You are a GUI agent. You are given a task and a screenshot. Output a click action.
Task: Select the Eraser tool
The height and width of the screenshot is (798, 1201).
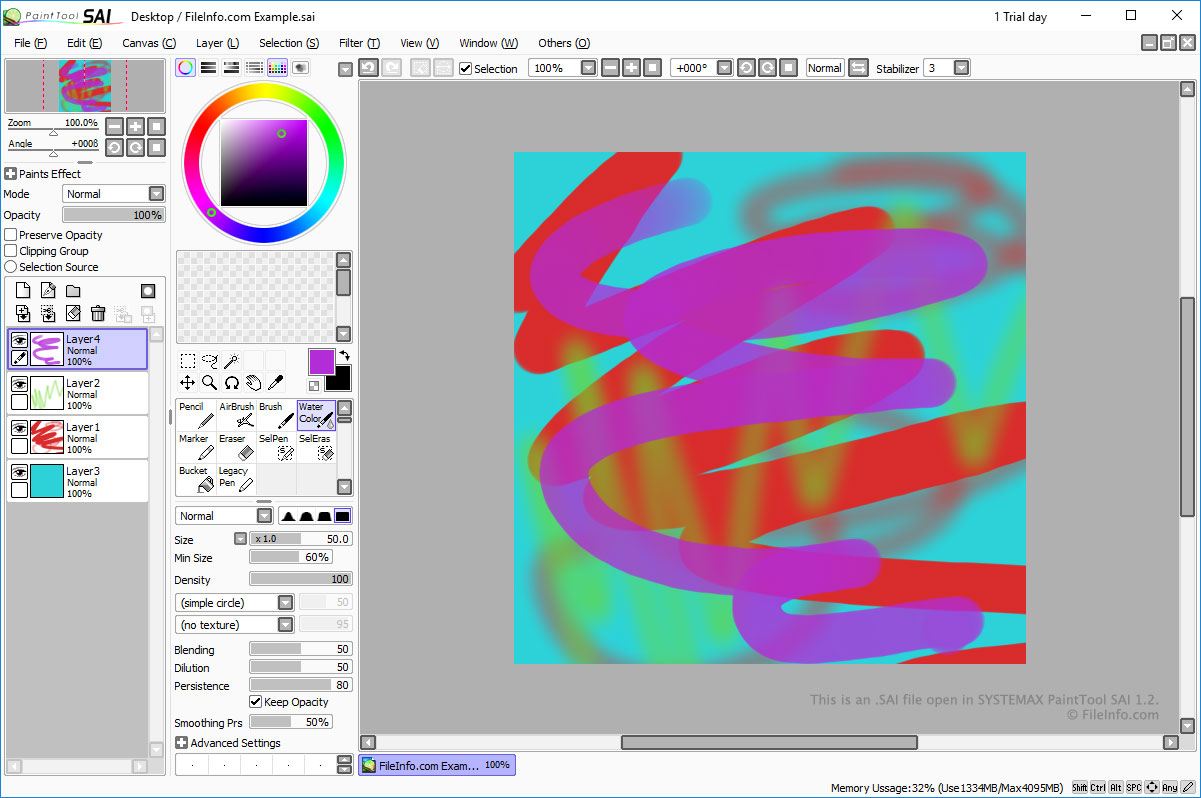(236, 447)
